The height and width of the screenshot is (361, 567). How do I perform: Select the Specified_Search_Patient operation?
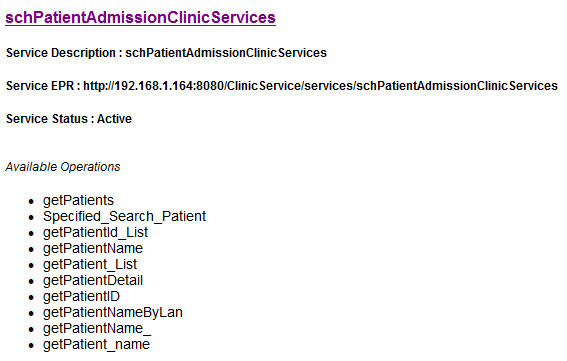pyautogui.click(x=124, y=216)
